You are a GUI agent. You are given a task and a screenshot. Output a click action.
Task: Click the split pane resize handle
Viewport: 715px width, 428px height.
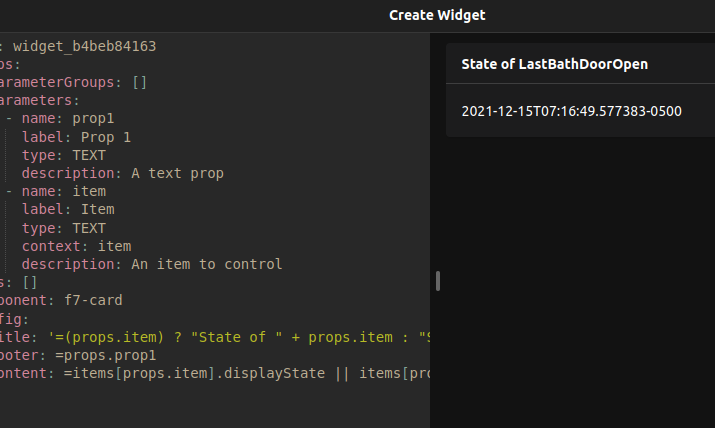point(438,281)
